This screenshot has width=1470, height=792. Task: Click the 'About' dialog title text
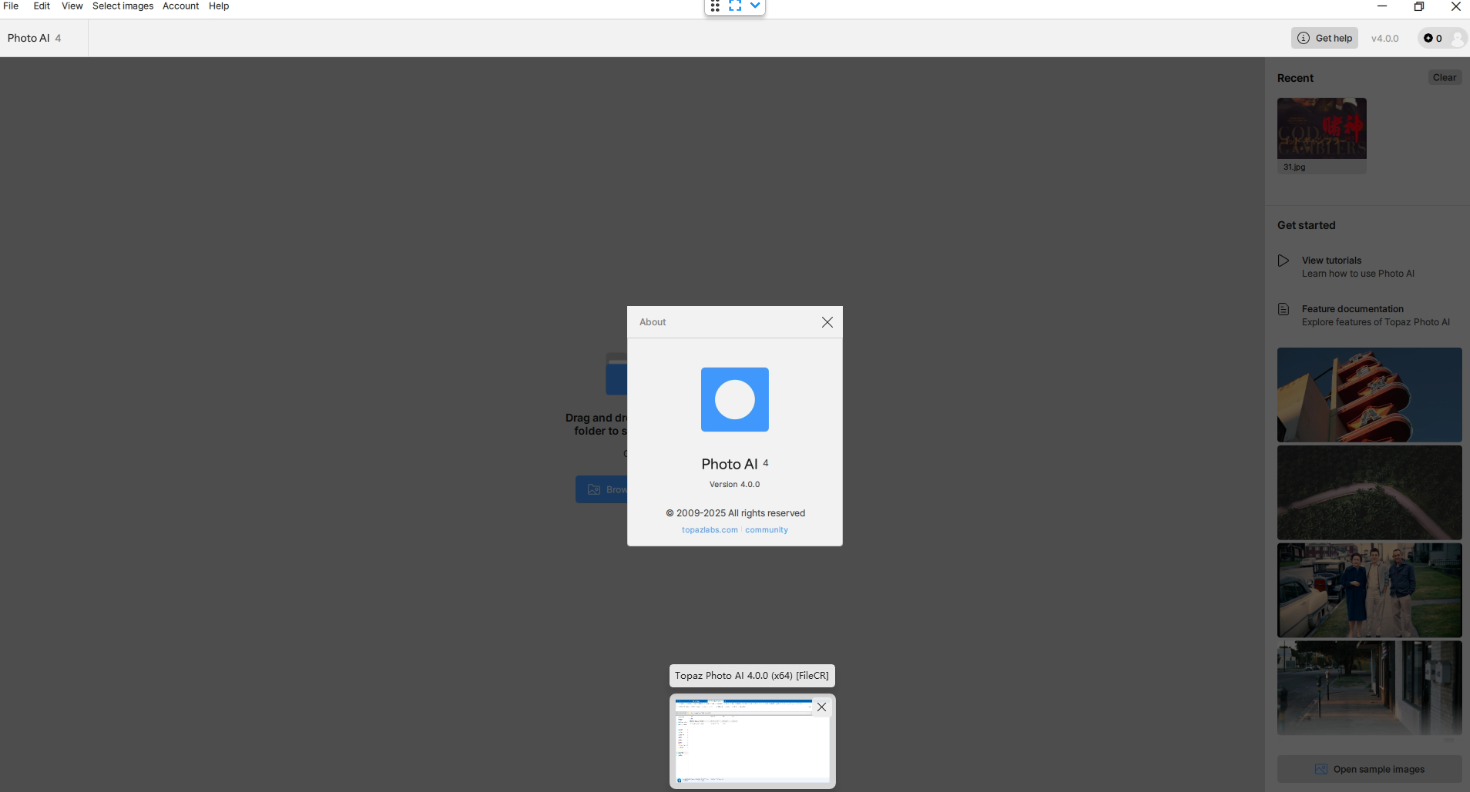click(x=653, y=322)
